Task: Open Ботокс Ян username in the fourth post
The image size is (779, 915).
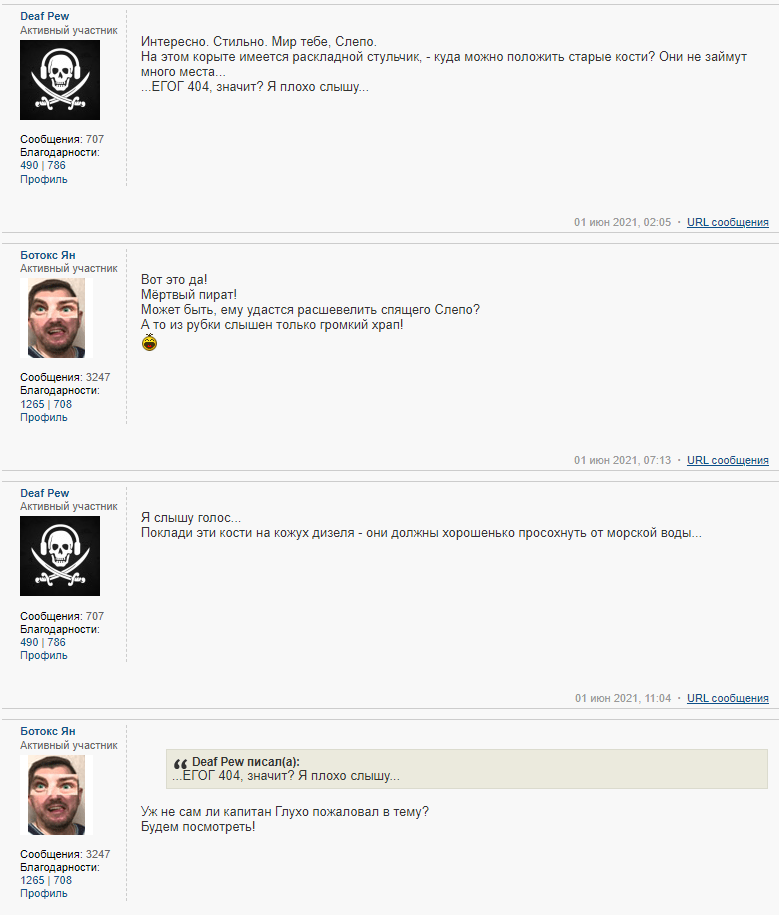Action: click(x=48, y=731)
